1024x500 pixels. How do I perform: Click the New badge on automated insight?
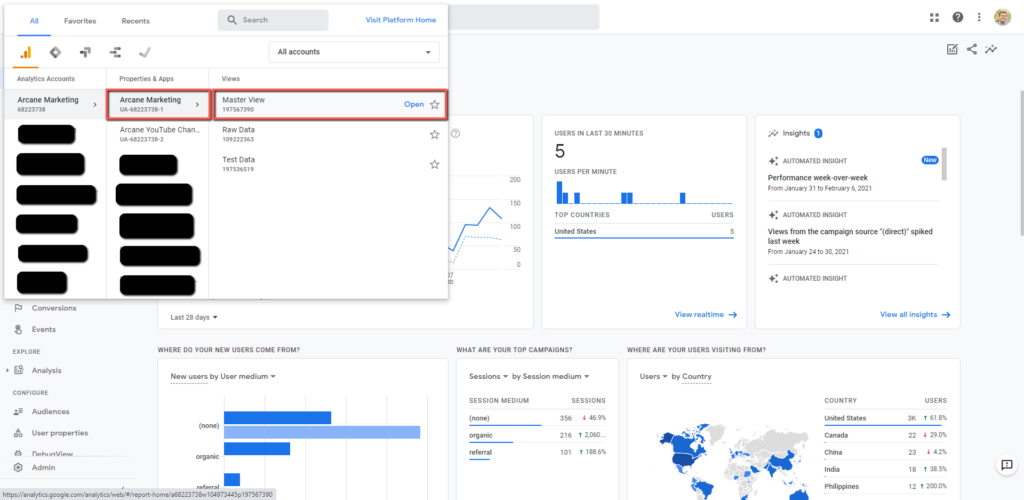(x=929, y=160)
